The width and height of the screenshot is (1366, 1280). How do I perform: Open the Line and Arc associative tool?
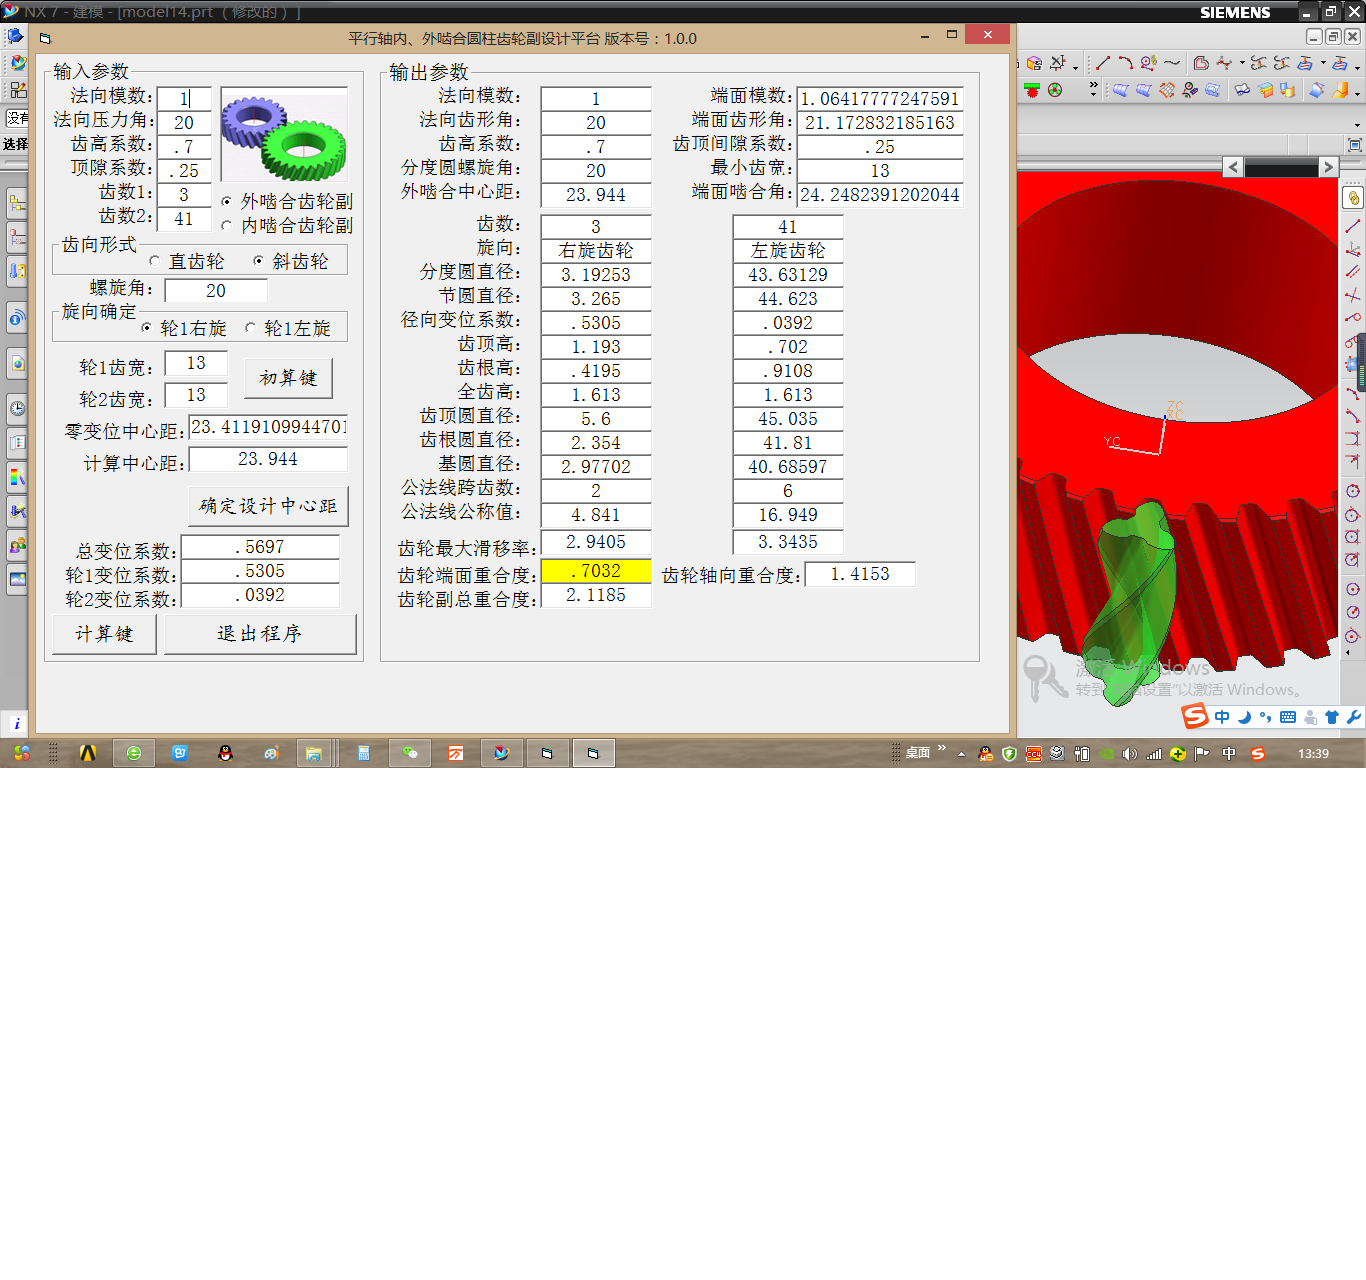click(x=1149, y=63)
